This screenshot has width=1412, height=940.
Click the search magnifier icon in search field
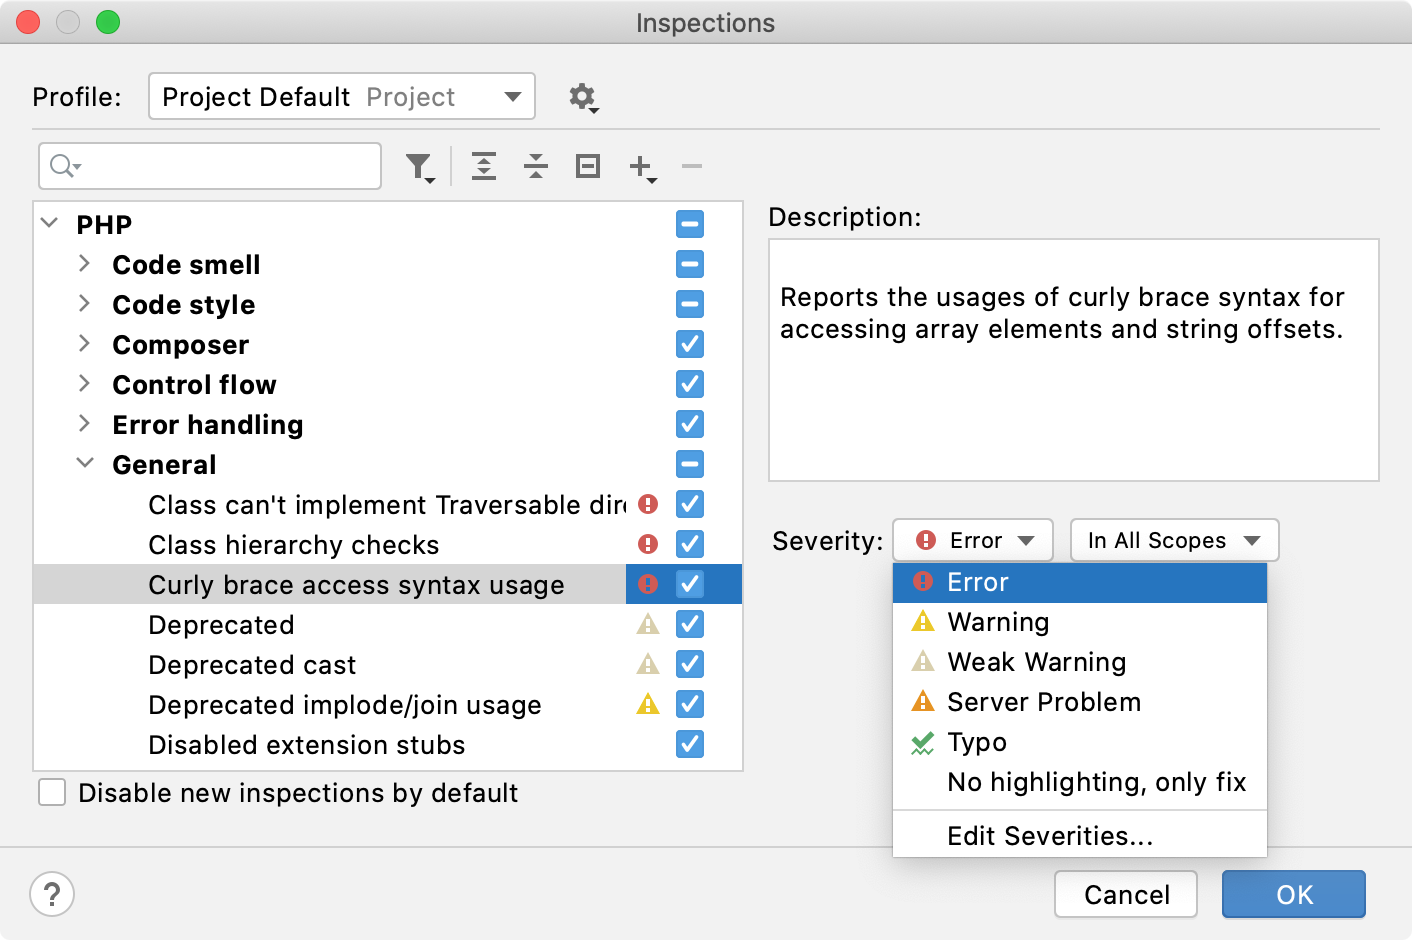point(65,166)
